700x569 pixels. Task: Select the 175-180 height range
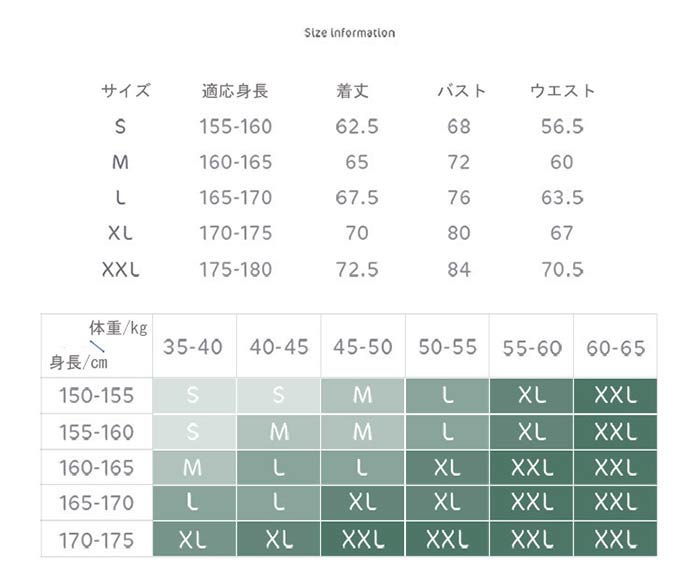pos(235,269)
